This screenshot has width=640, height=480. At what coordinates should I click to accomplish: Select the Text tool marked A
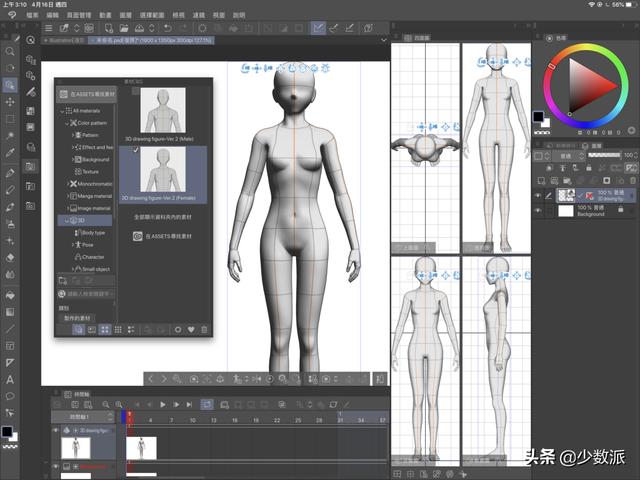(10, 380)
